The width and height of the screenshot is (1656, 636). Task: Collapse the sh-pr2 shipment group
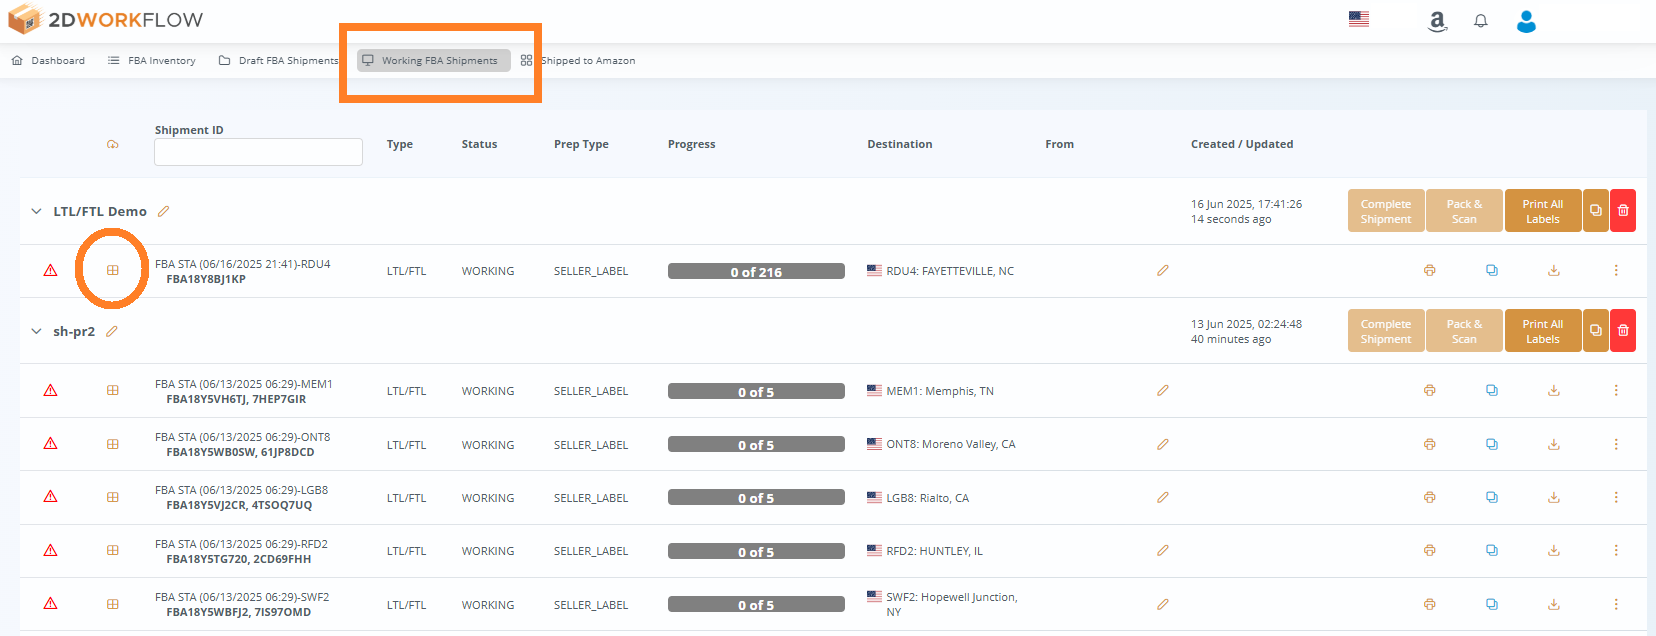click(37, 331)
